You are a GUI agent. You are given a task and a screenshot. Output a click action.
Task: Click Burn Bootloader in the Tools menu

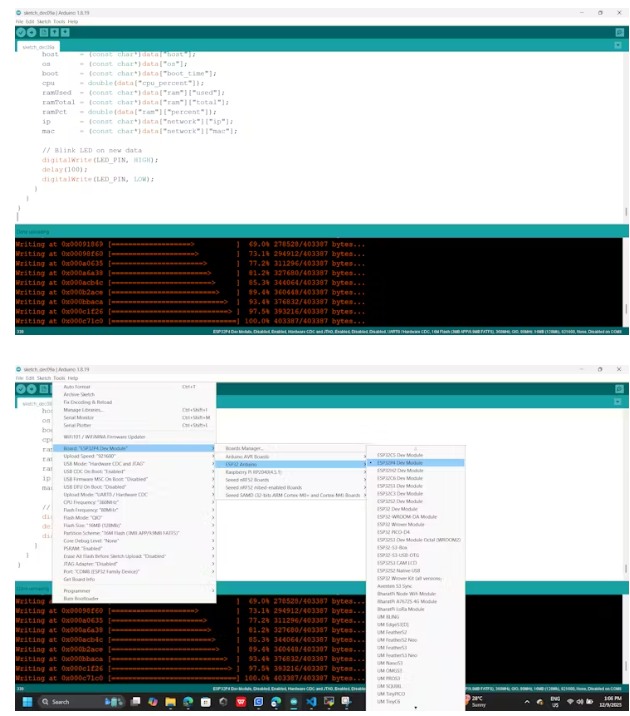80,598
